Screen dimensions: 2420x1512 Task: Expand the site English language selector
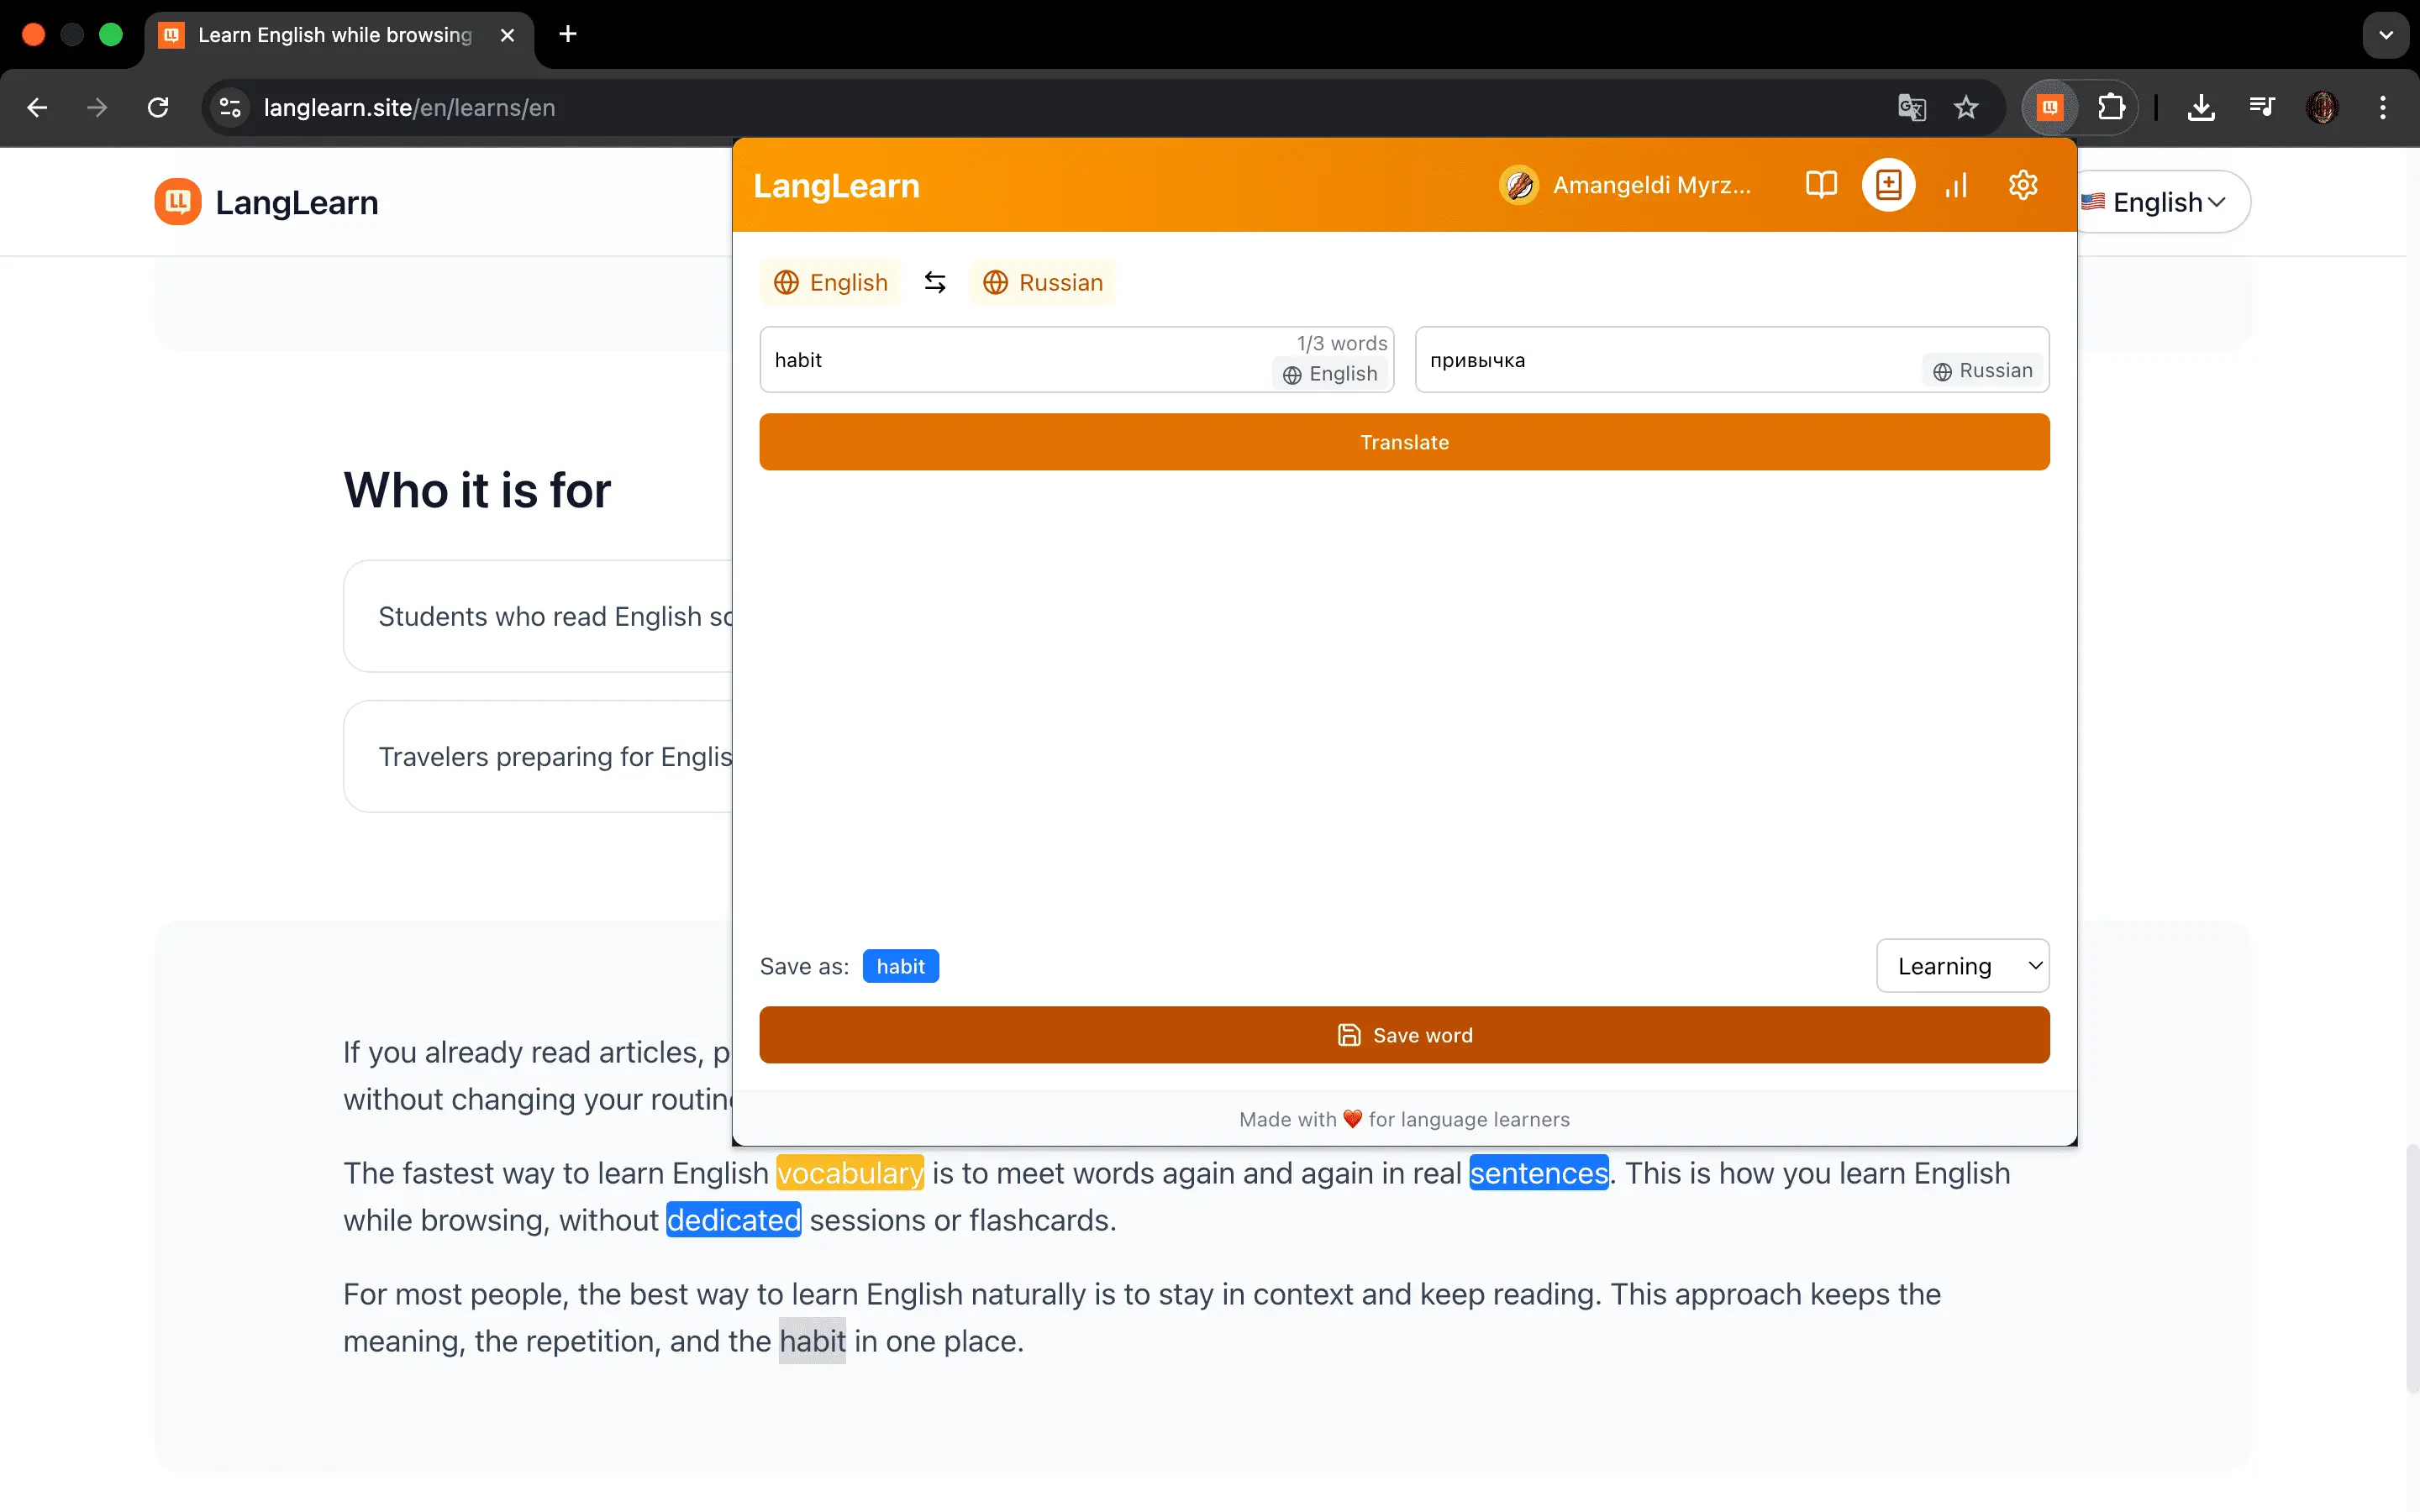tap(2162, 202)
